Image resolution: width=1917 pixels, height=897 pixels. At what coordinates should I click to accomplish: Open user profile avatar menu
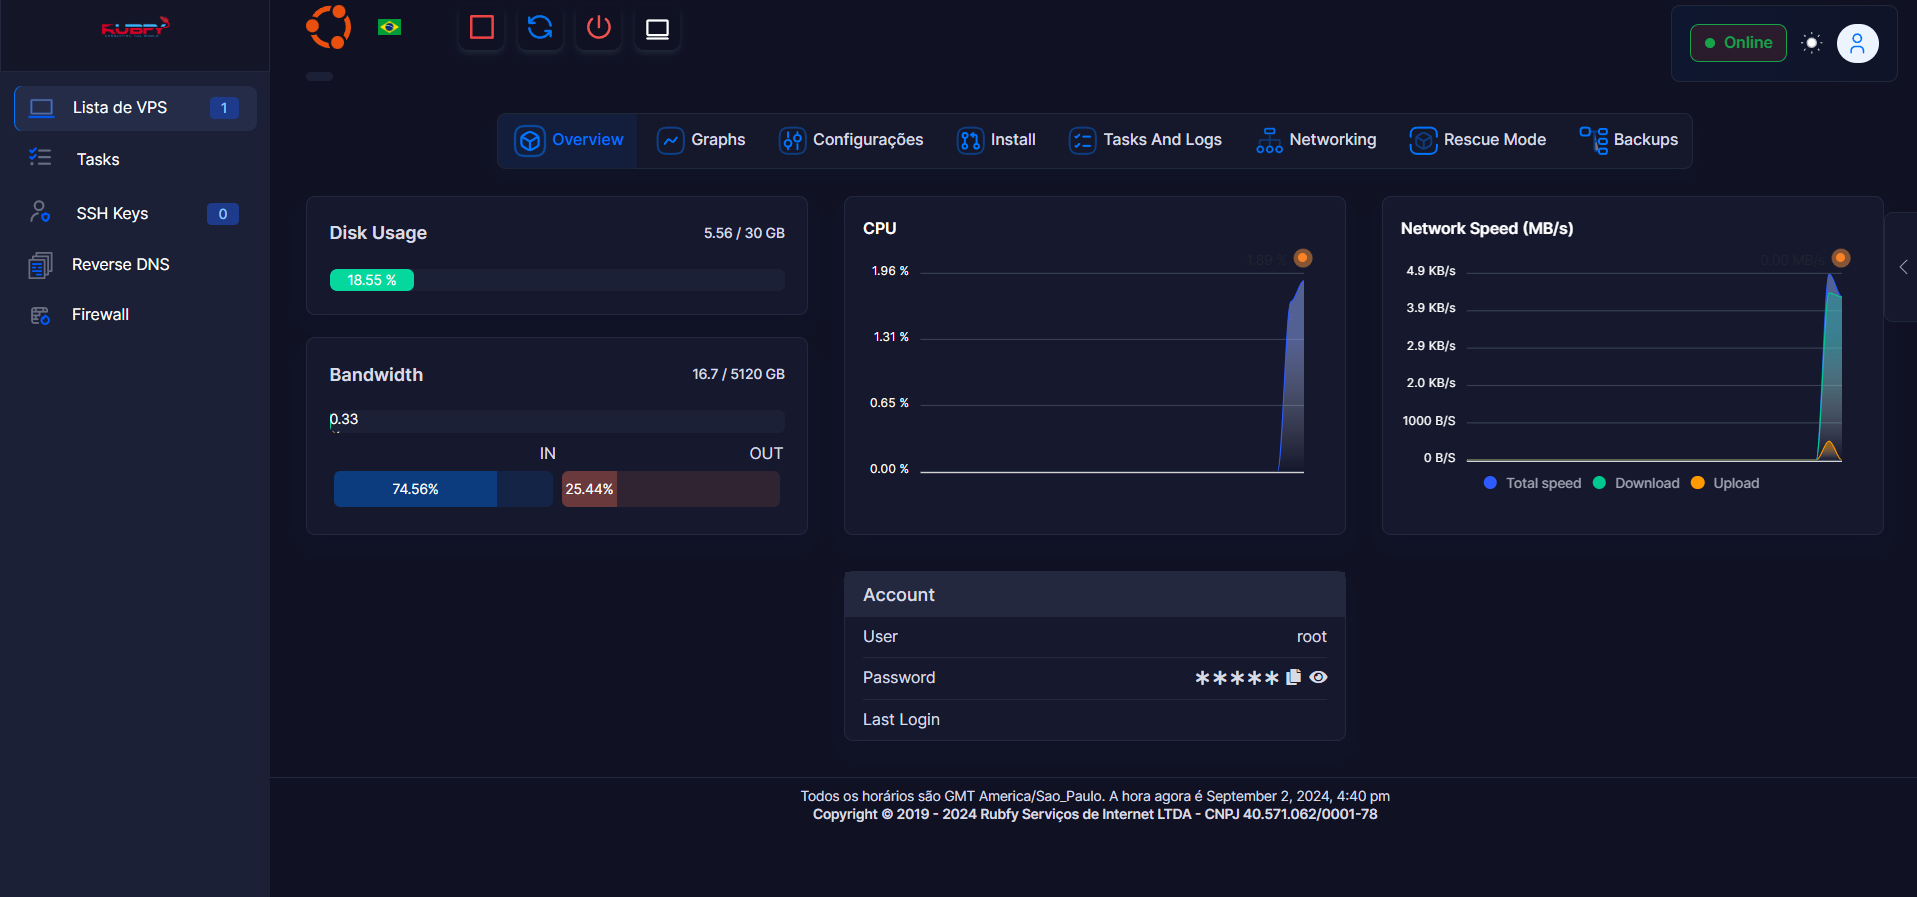(1857, 43)
